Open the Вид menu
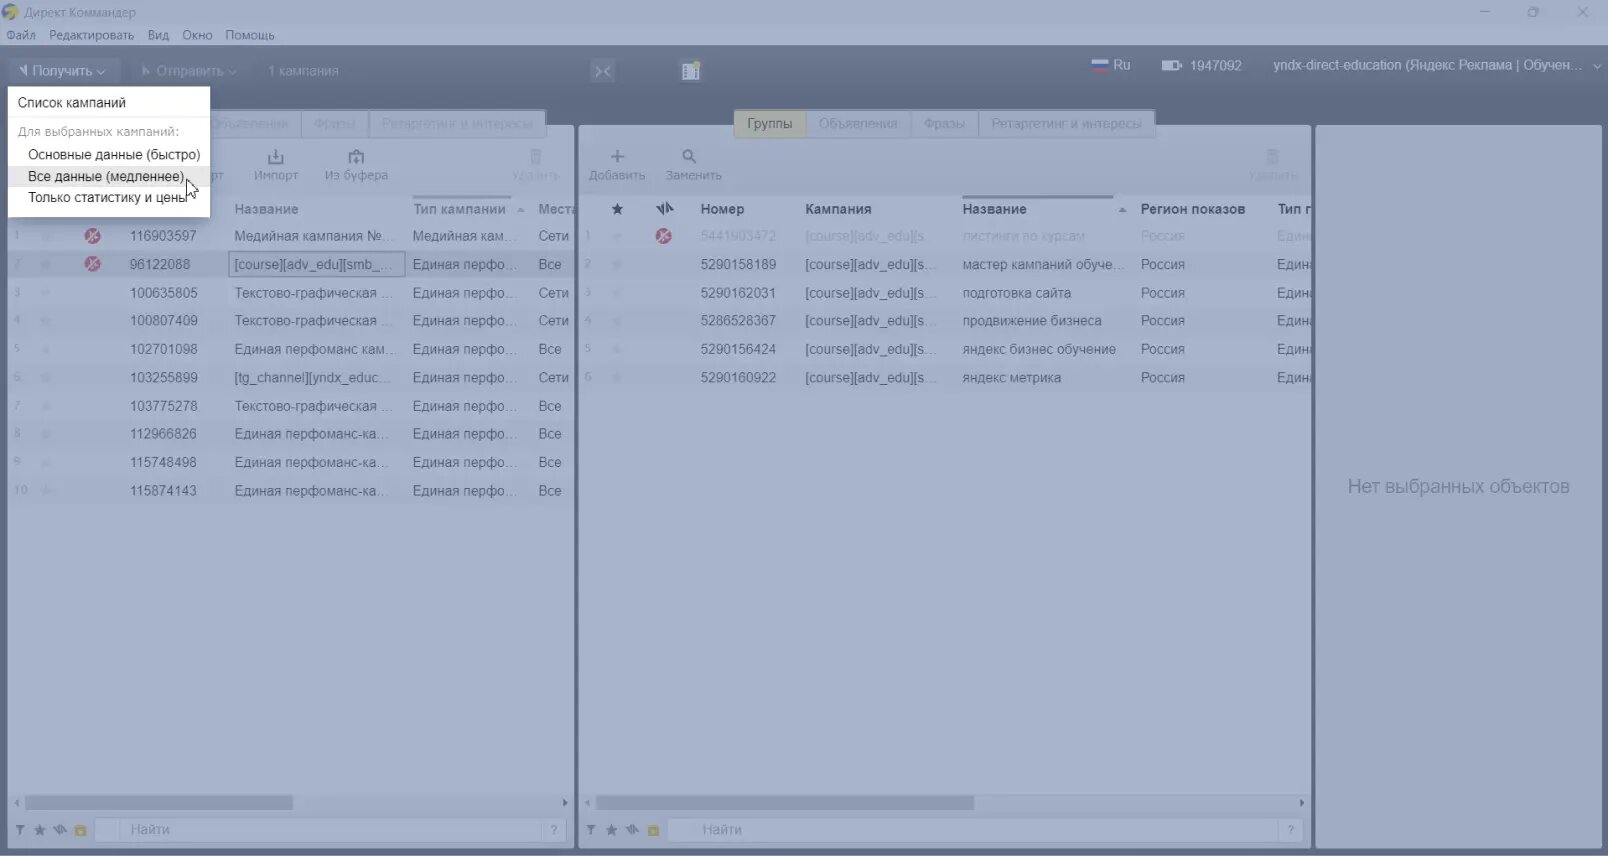 [x=158, y=35]
